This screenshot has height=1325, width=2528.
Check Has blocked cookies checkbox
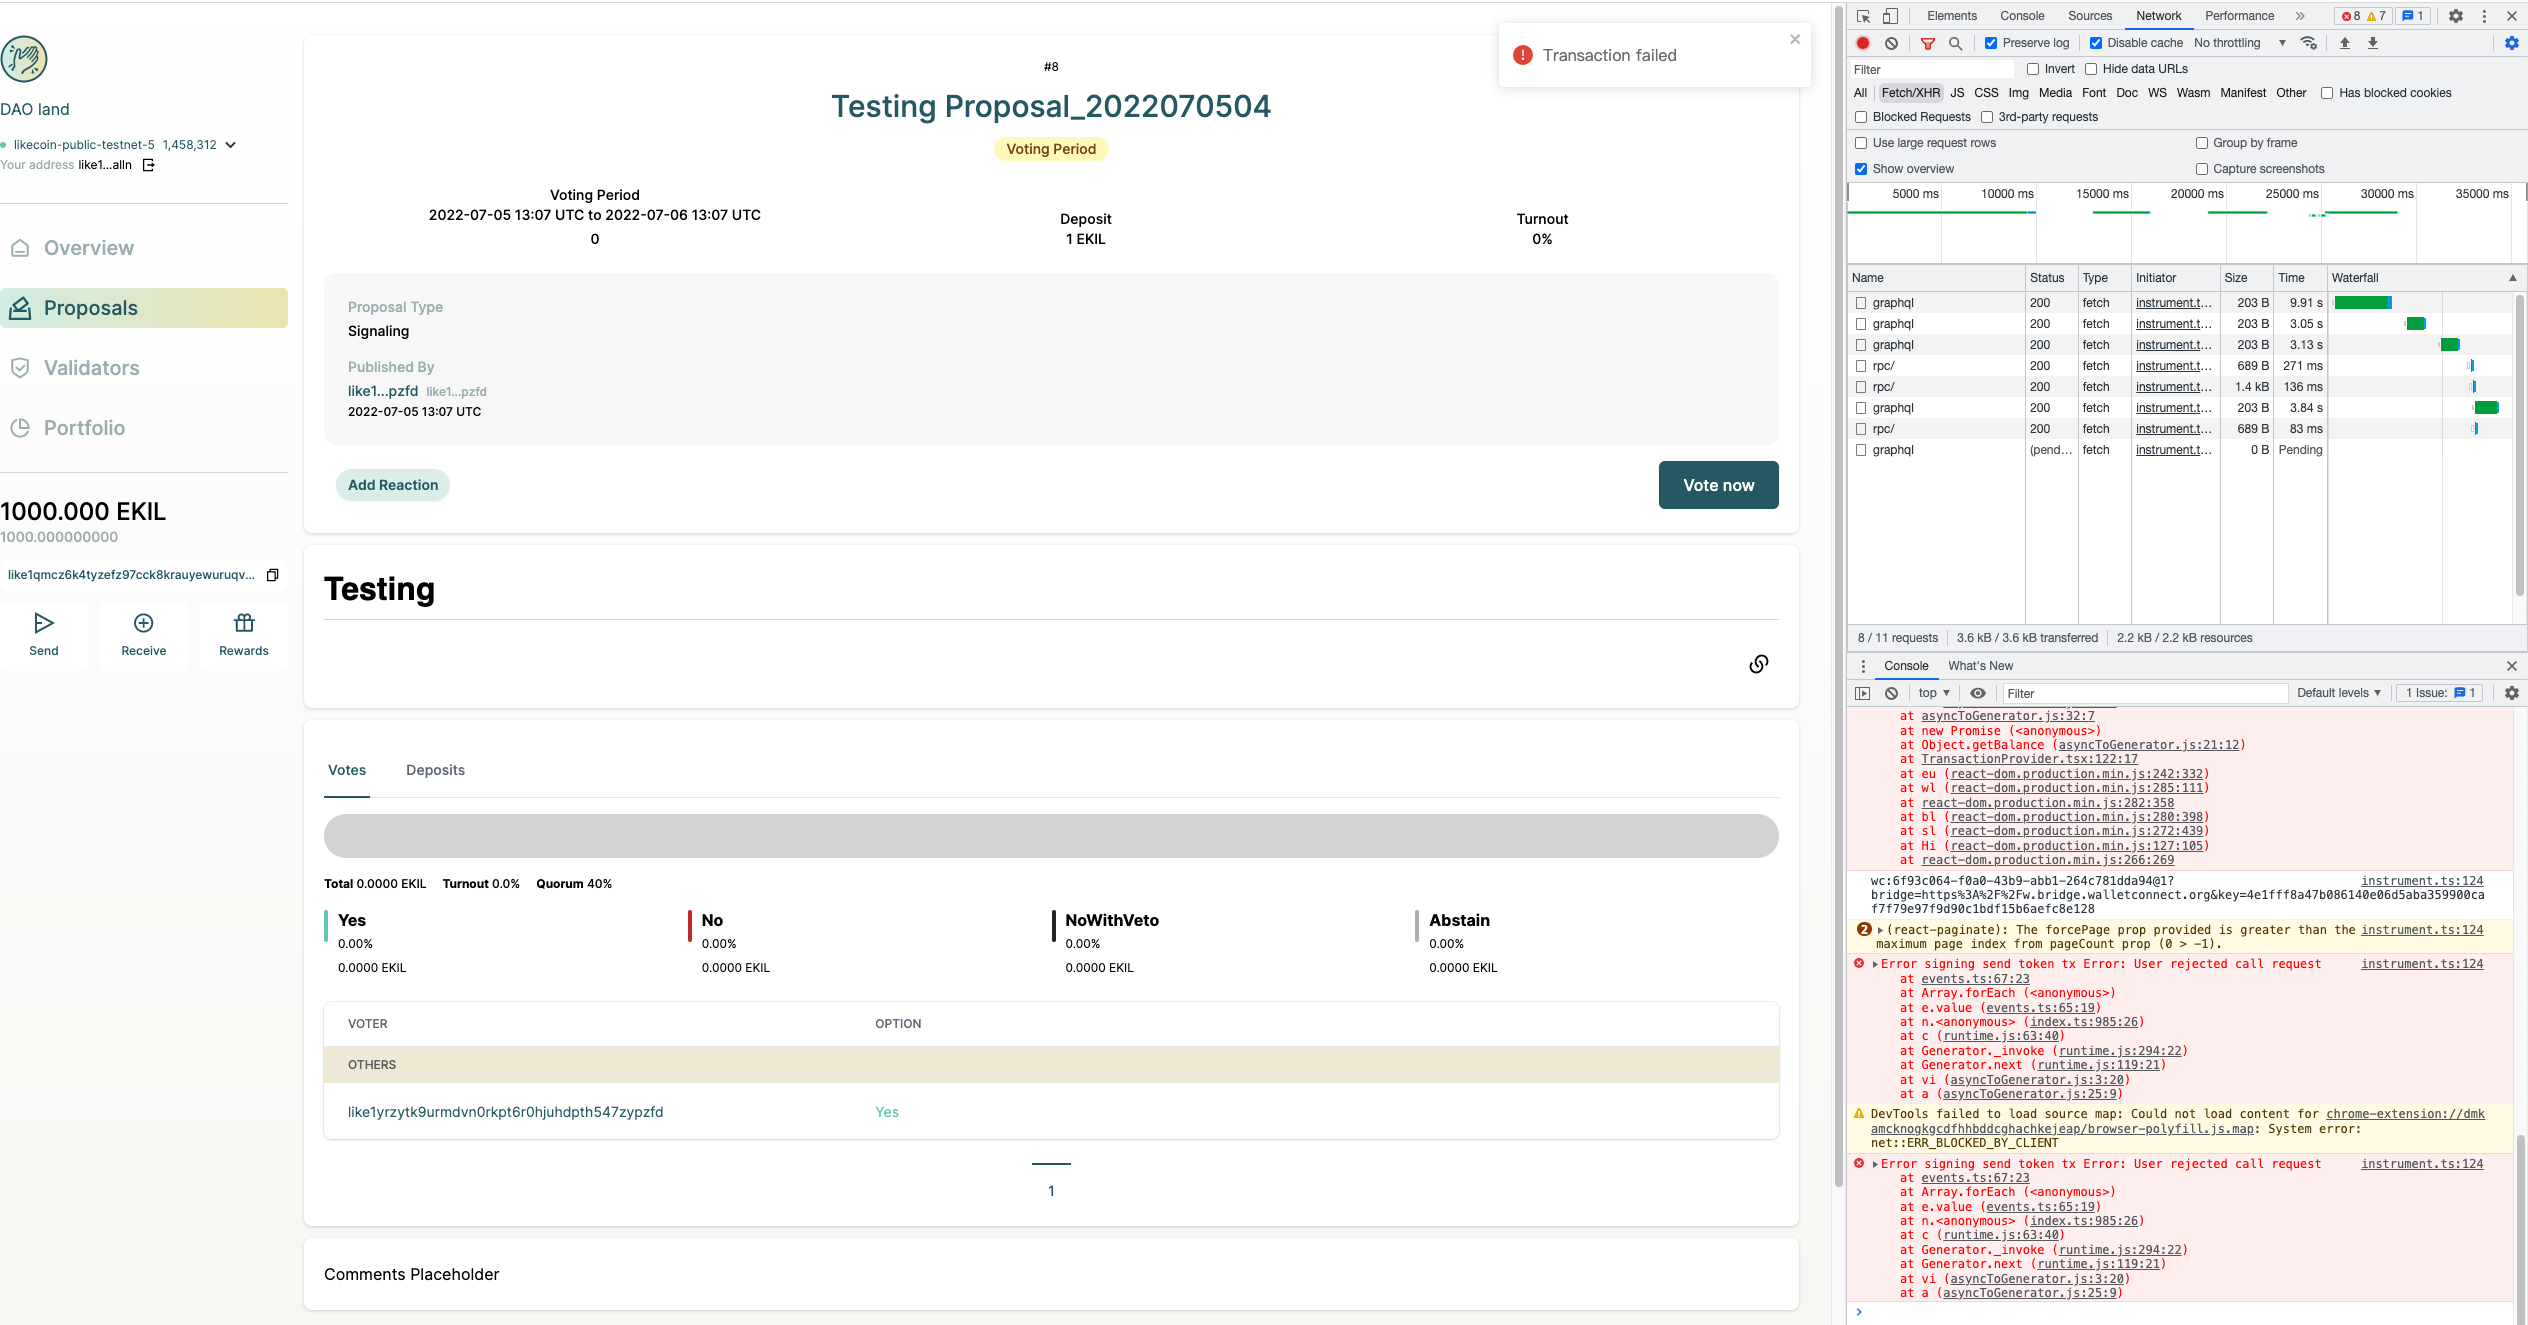[2327, 93]
